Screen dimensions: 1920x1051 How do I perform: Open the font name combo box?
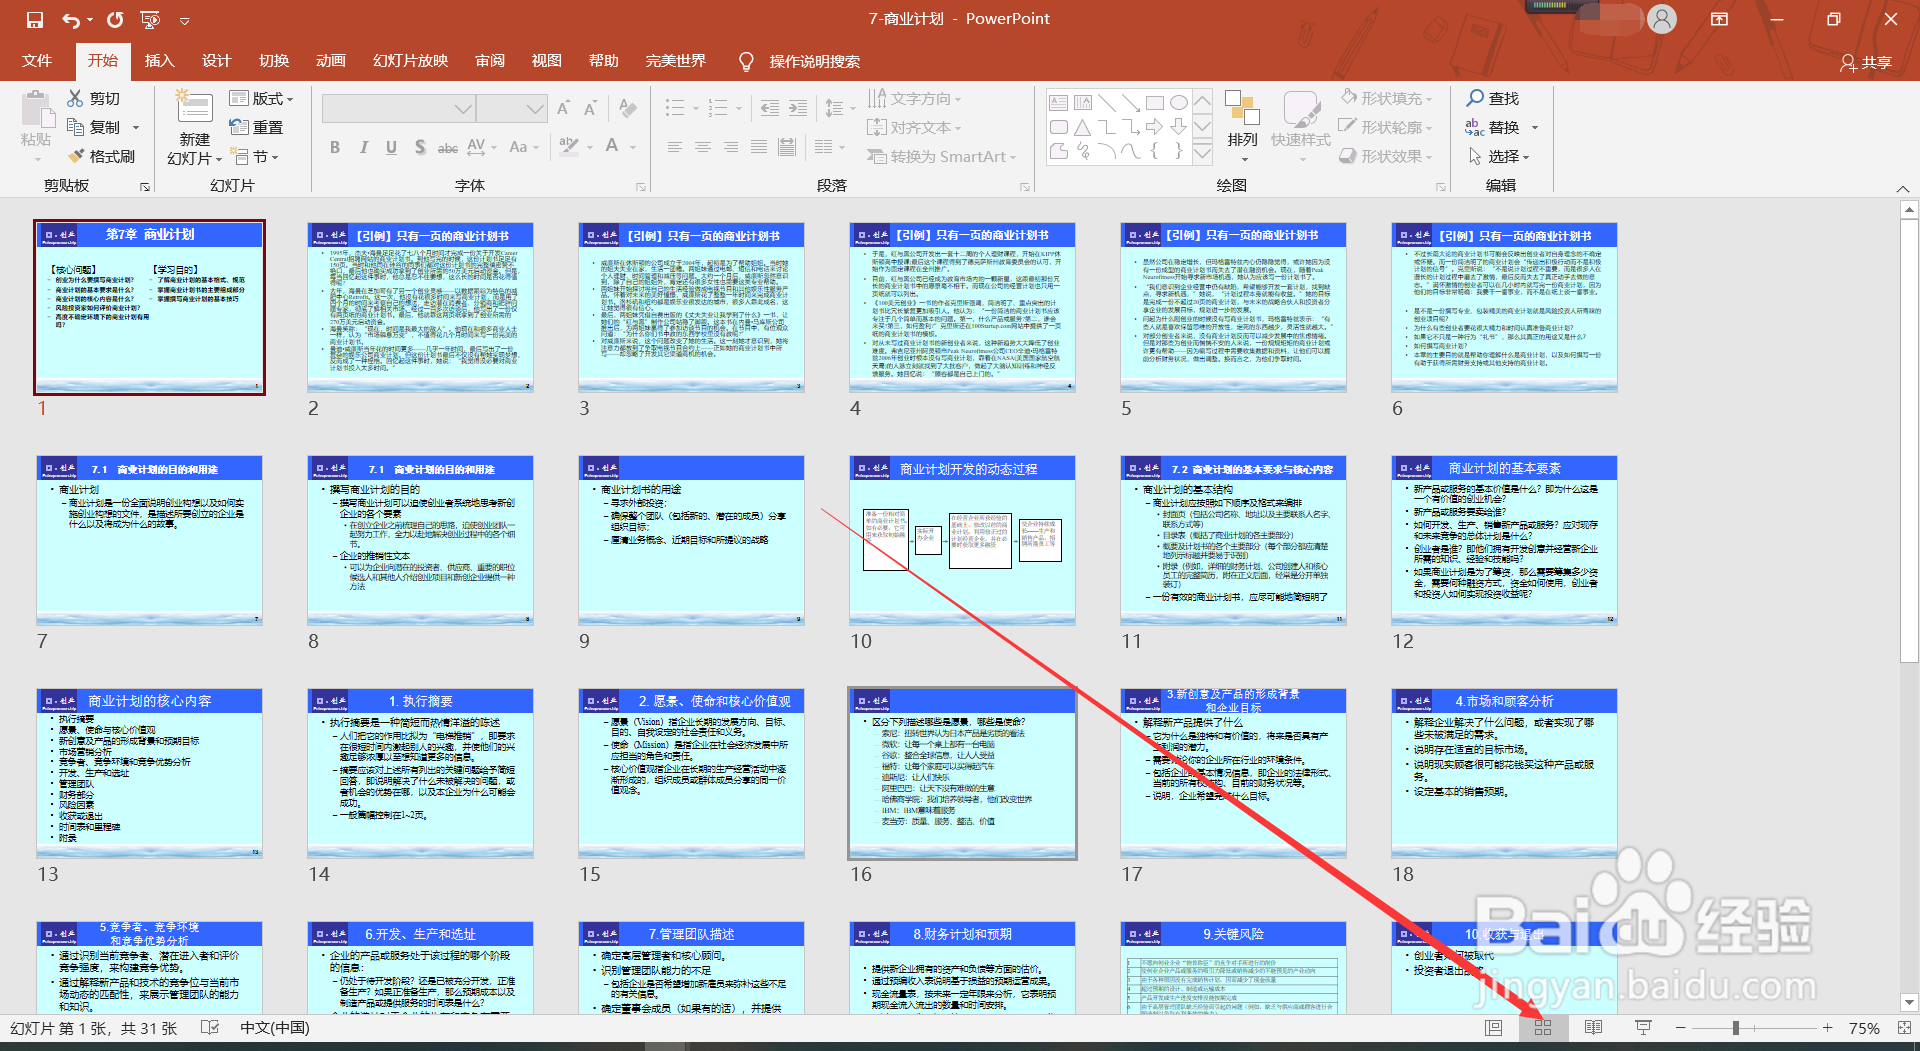[399, 107]
